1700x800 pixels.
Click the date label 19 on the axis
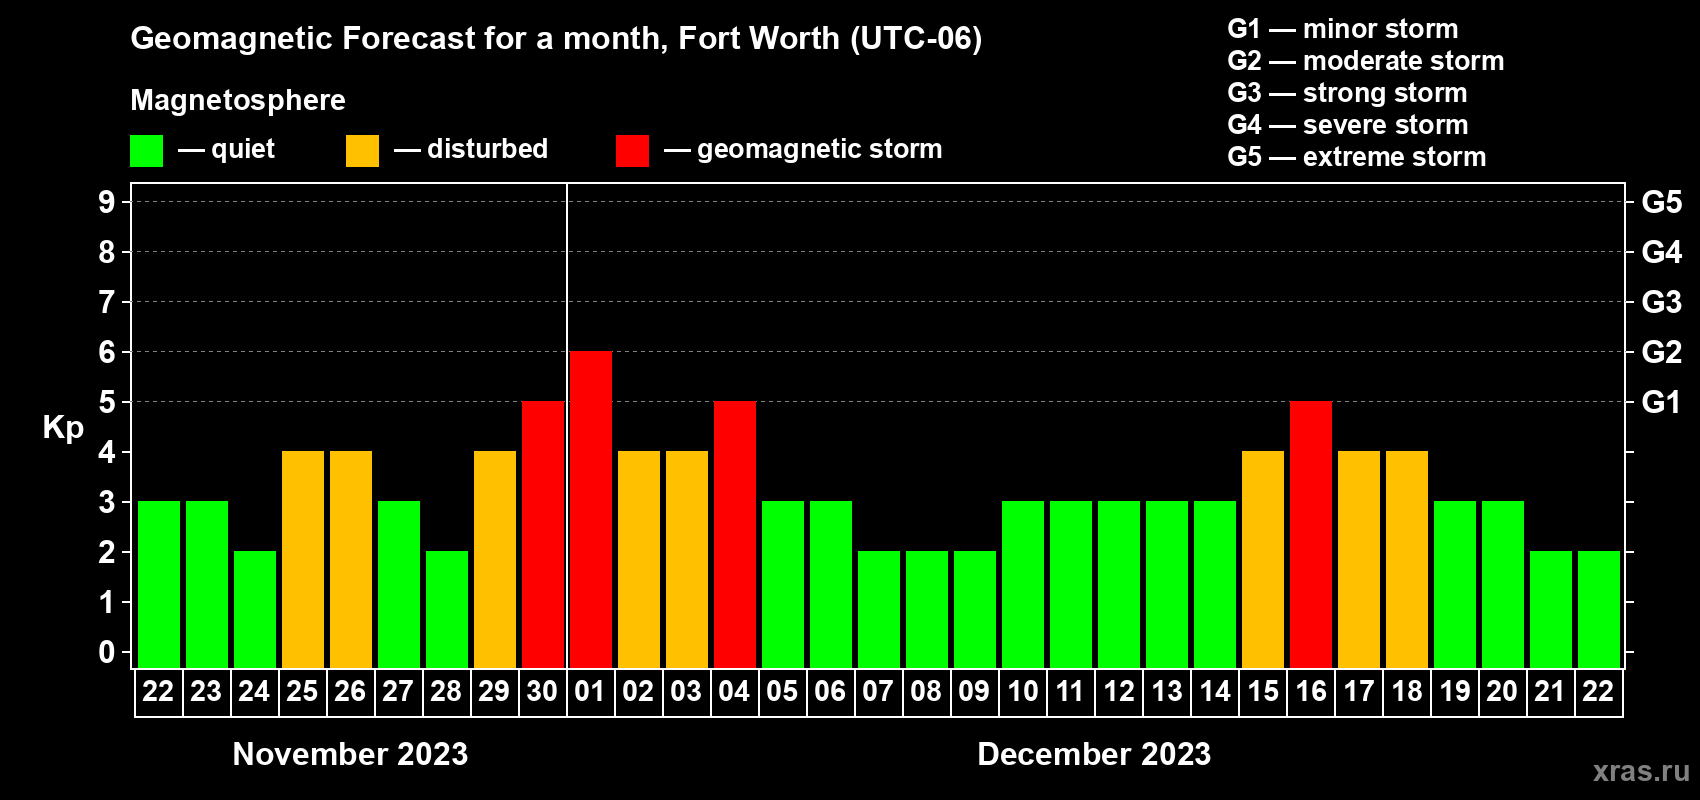1454,691
